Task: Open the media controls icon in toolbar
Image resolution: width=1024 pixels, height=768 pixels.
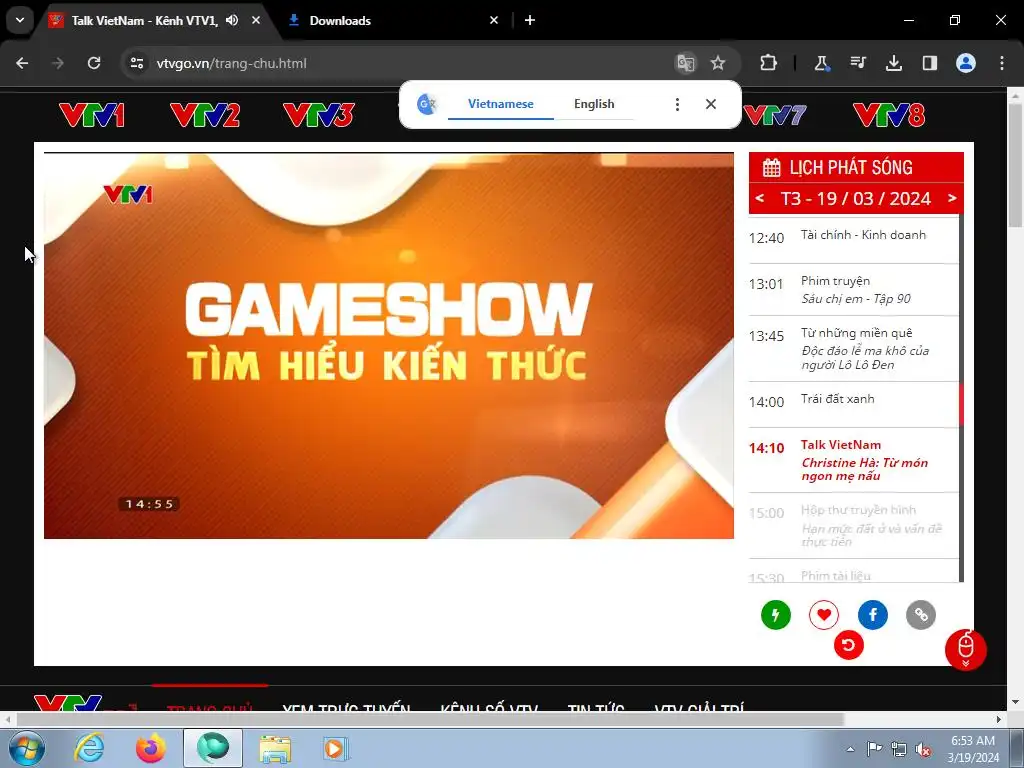Action: 857,63
